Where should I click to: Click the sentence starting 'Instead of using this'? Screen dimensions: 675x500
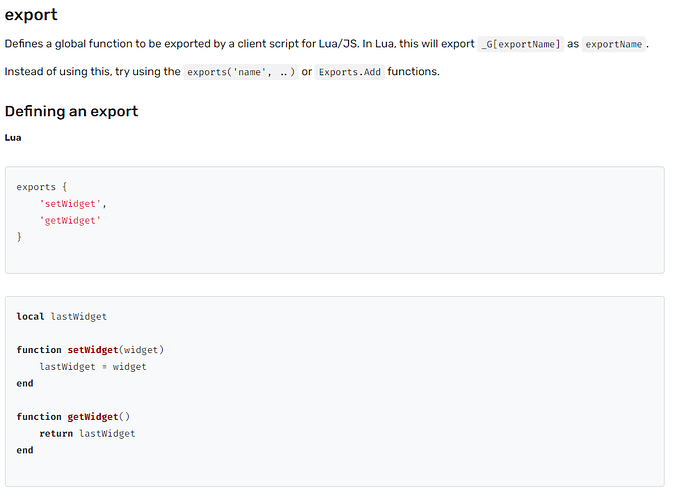[222, 71]
